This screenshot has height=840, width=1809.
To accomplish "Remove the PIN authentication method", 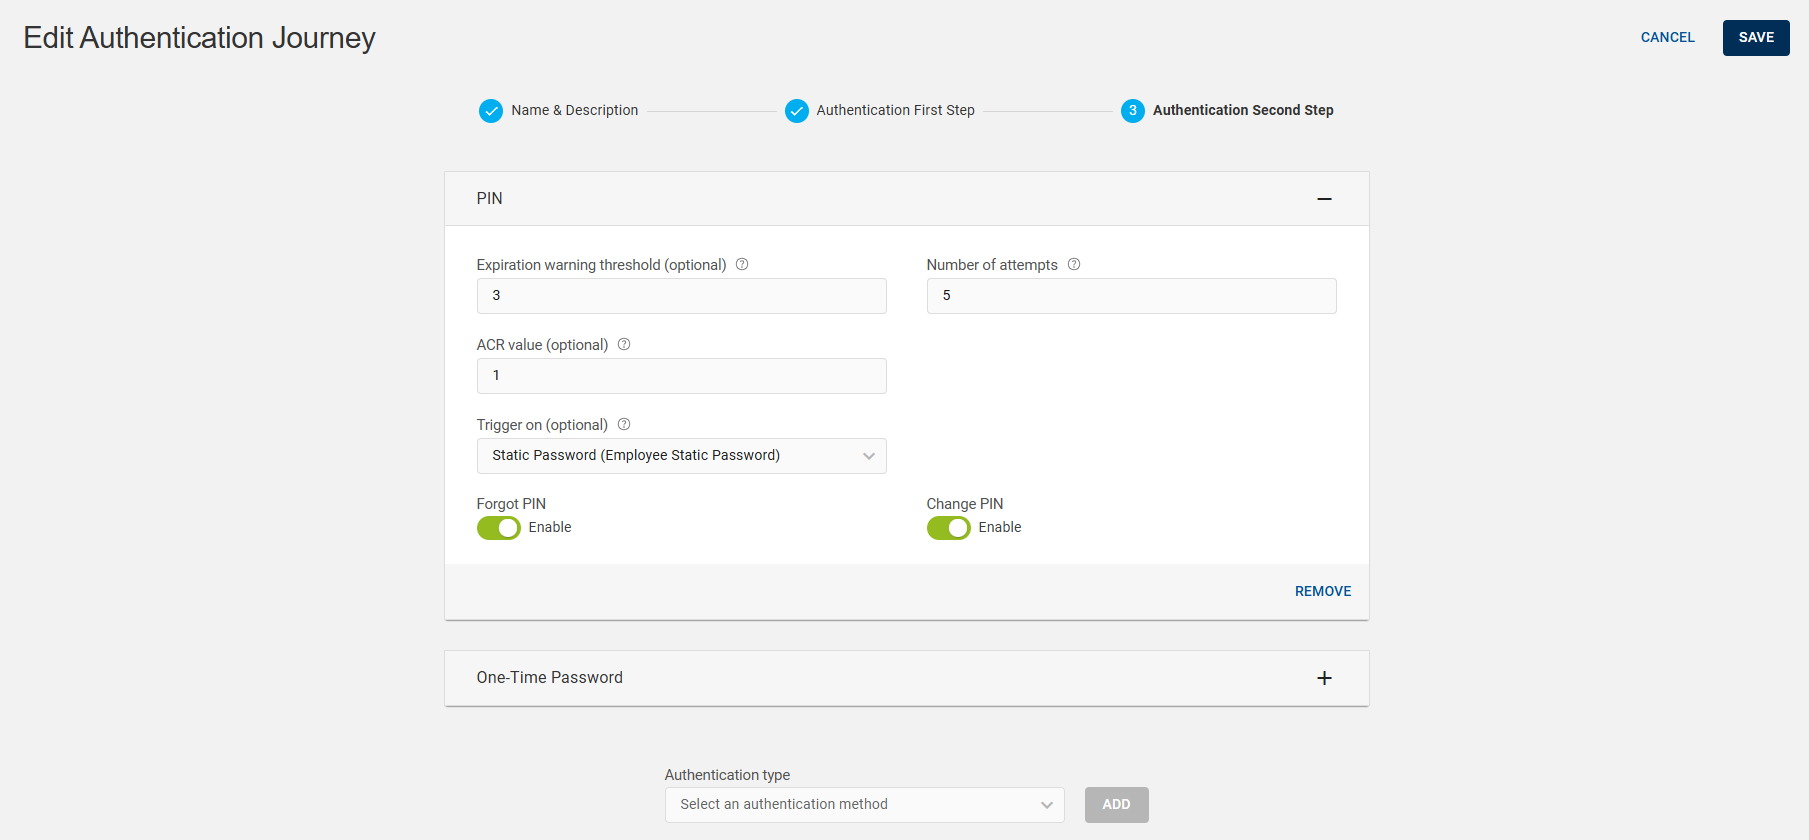I will [1322, 592].
